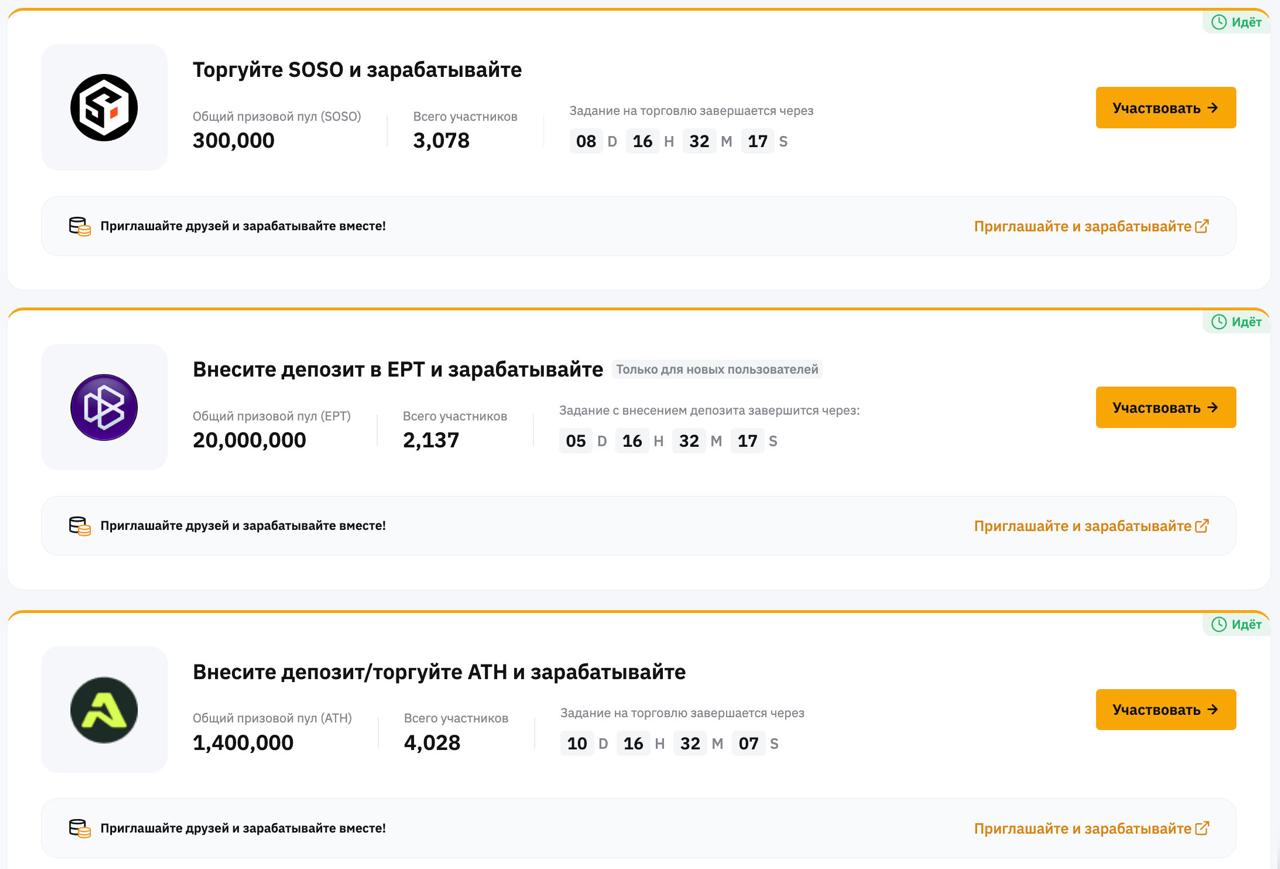
Task: Click the clock status badge on SOSO card
Action: [x=1237, y=22]
